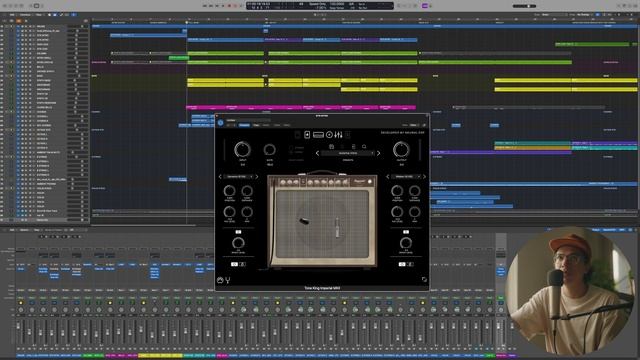Click the import preset icon above preset name
The image size is (640, 360).
coord(353,146)
